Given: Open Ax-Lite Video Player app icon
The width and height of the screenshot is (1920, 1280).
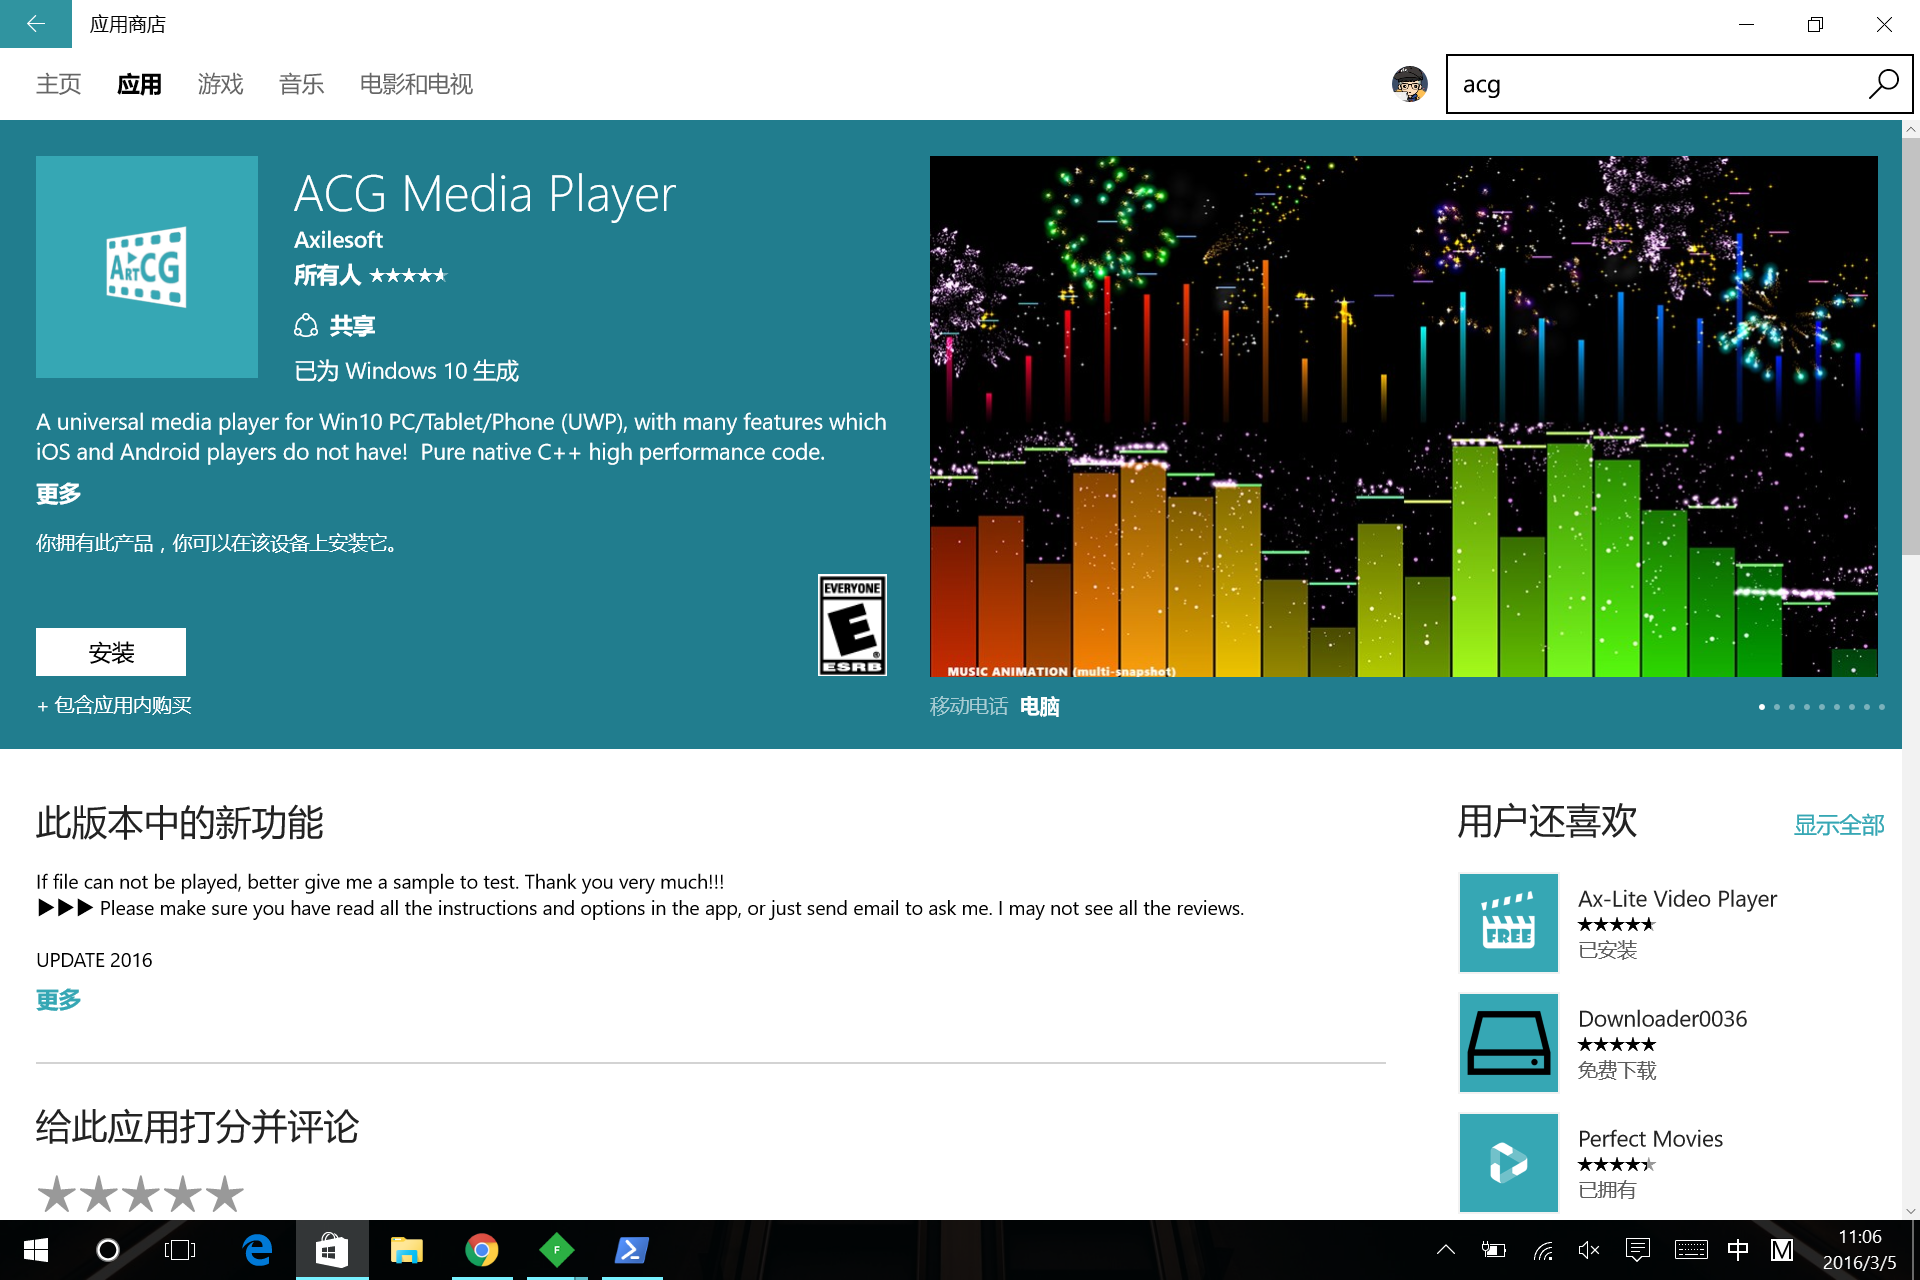Looking at the screenshot, I should pos(1508,922).
